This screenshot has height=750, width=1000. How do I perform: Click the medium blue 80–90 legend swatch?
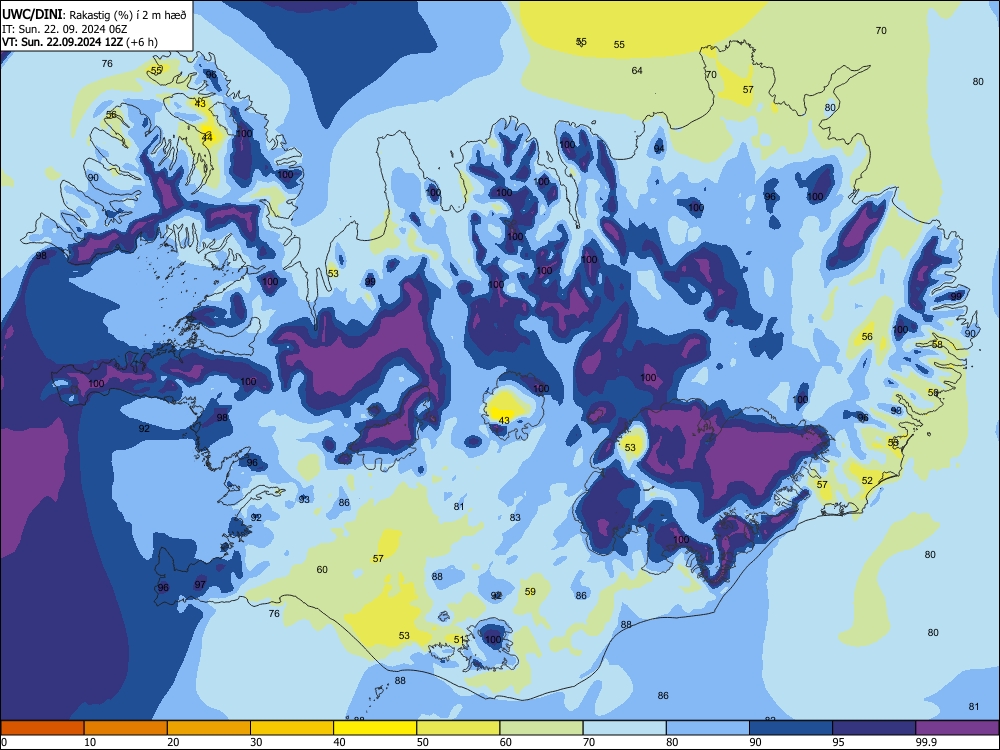(x=708, y=728)
